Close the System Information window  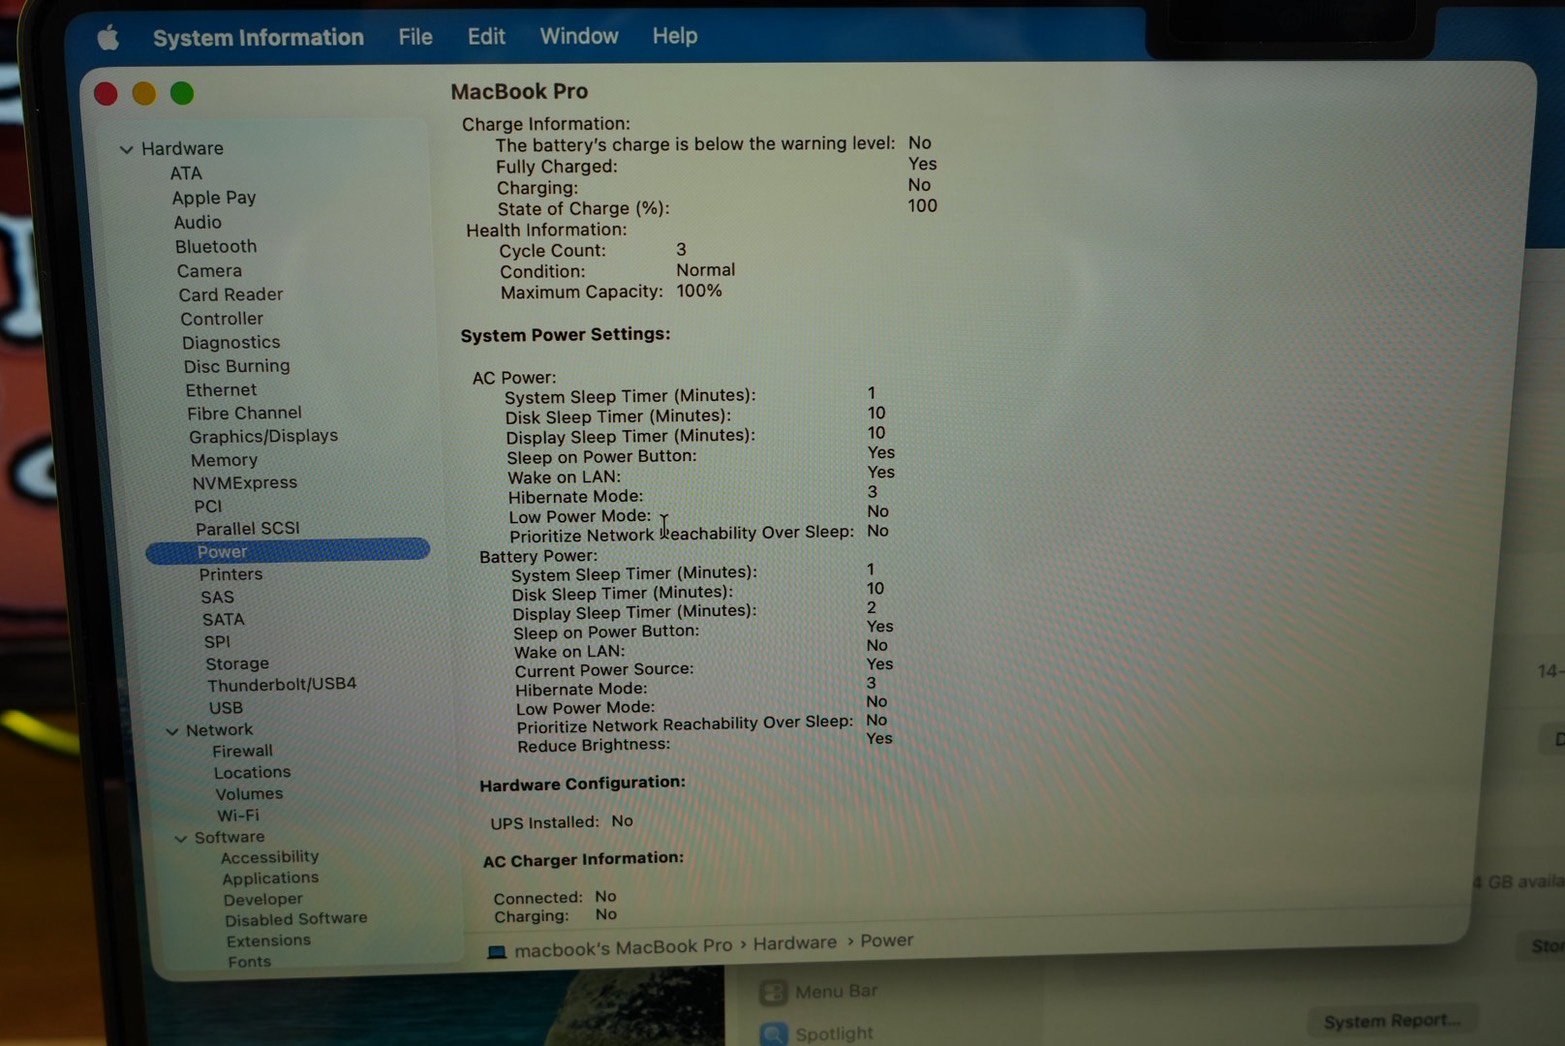click(106, 94)
